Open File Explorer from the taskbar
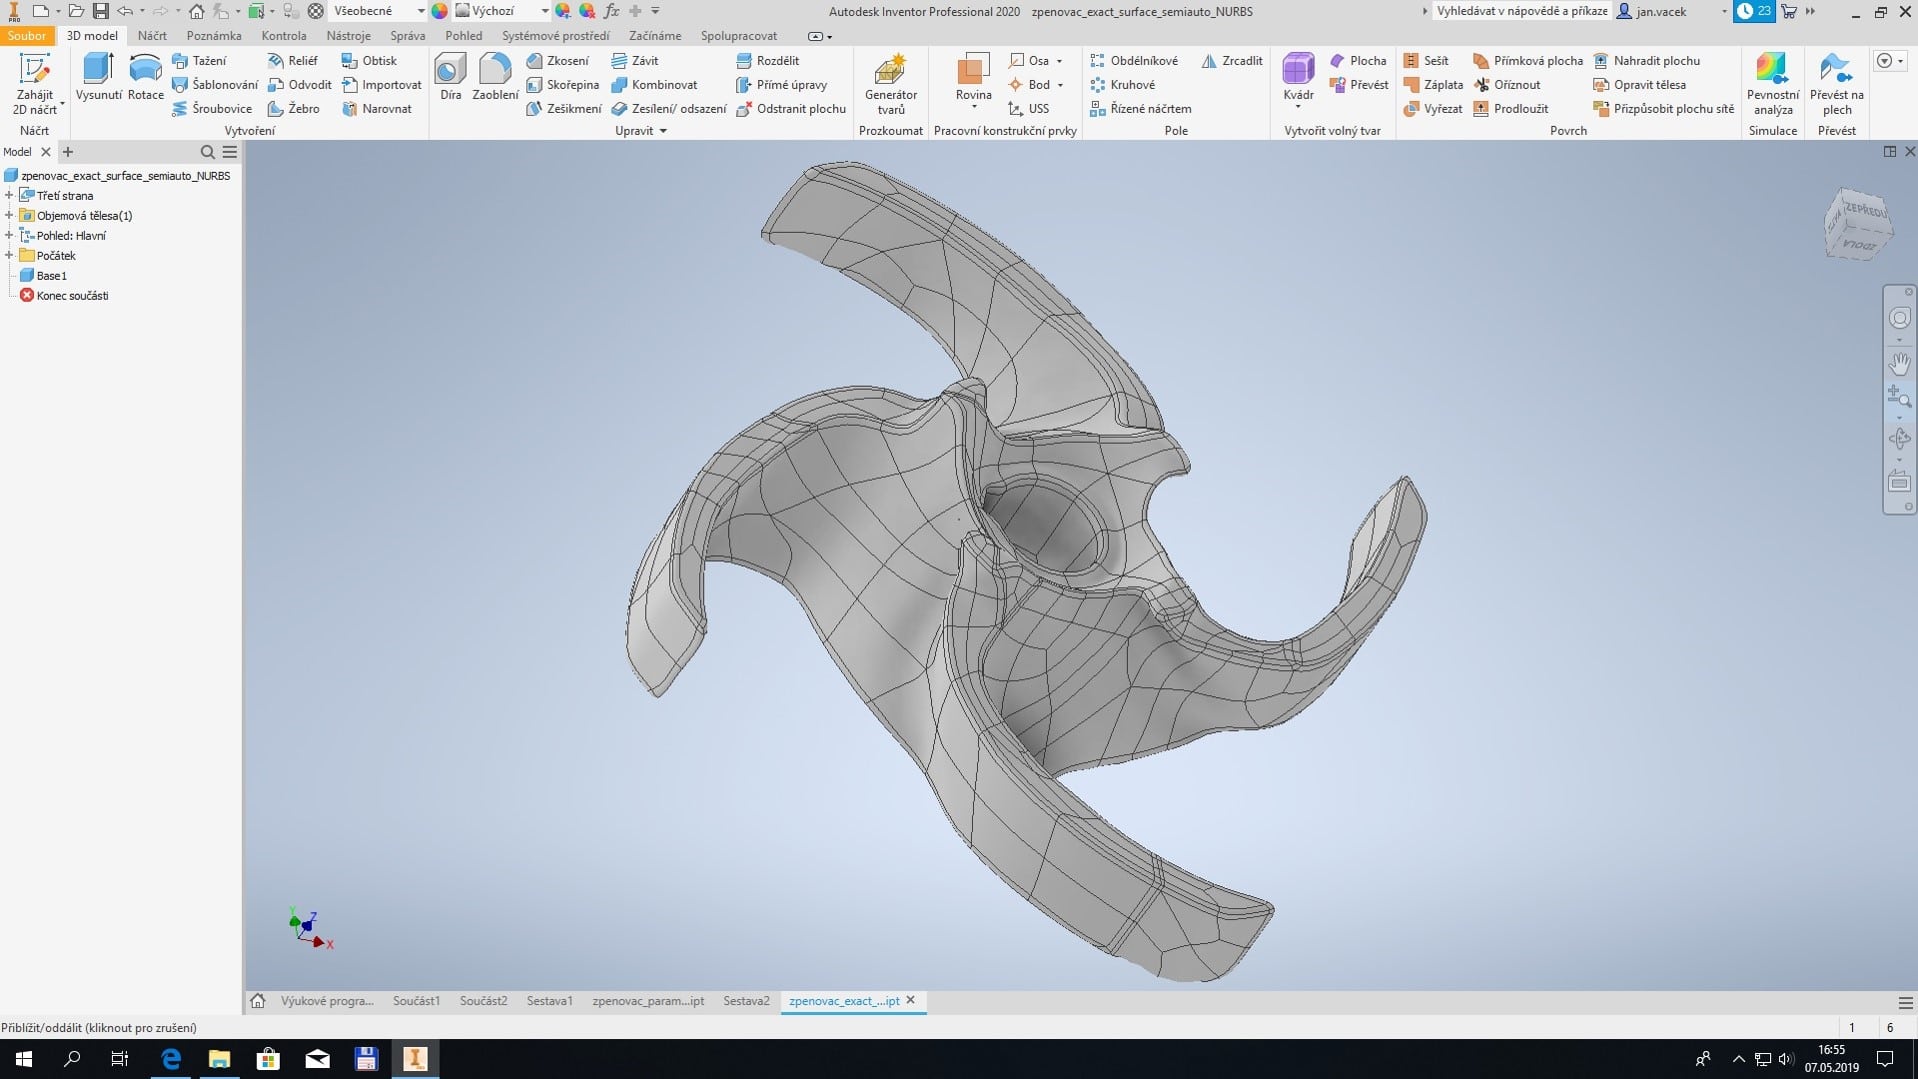 (x=219, y=1059)
